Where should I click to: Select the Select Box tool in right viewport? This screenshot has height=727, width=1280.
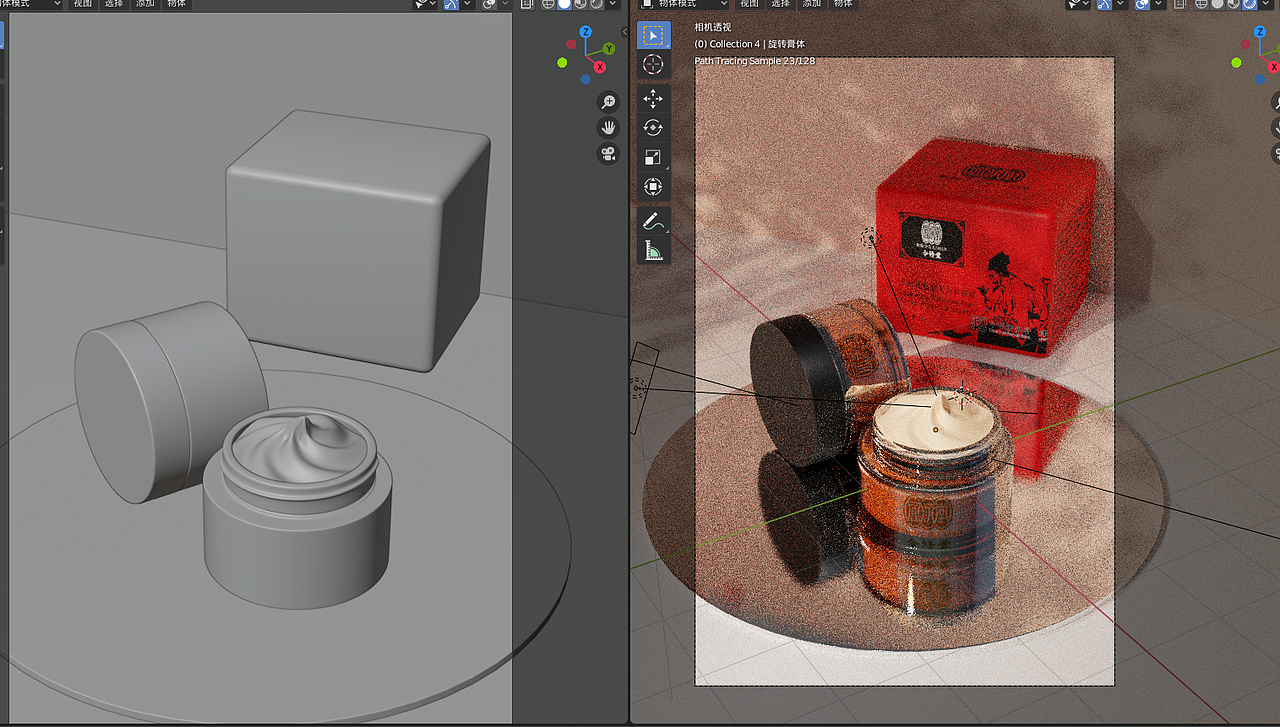tap(653, 36)
